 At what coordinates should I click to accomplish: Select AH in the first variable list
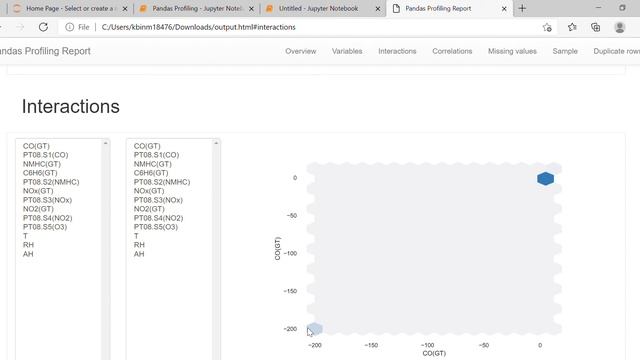point(28,254)
